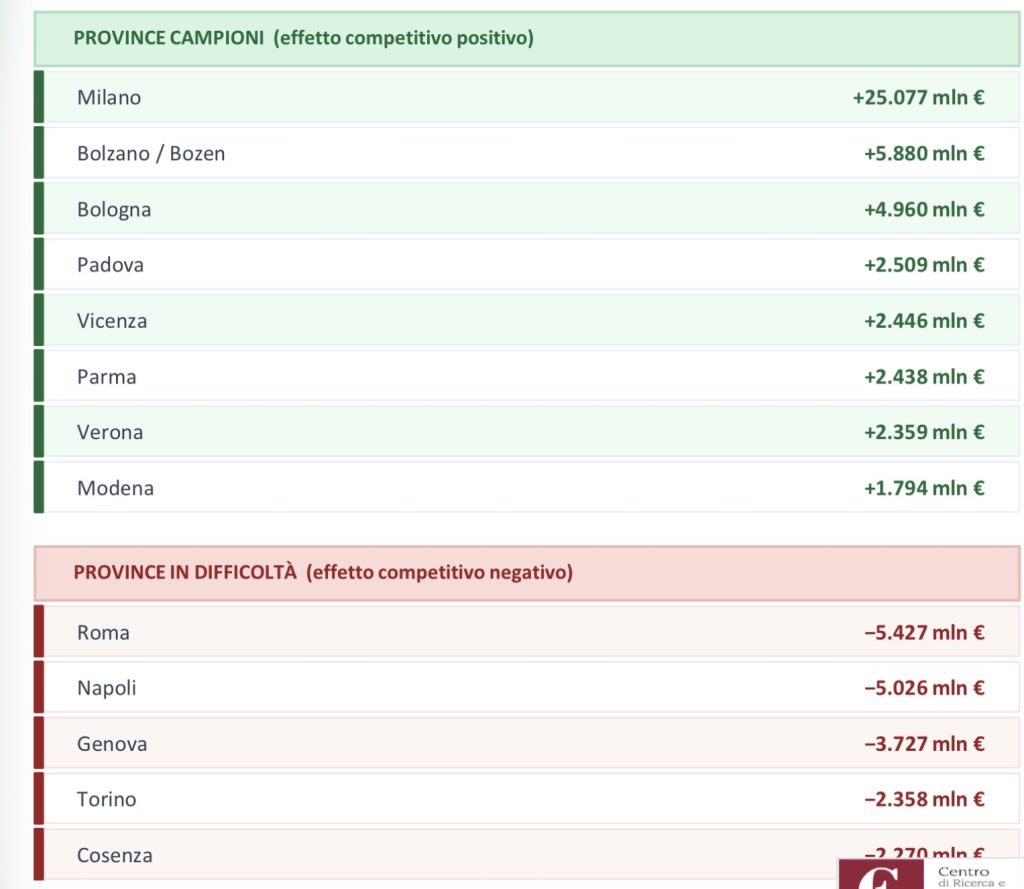
Task: Click the +5.880 mln € Bolzano value
Action: point(923,154)
